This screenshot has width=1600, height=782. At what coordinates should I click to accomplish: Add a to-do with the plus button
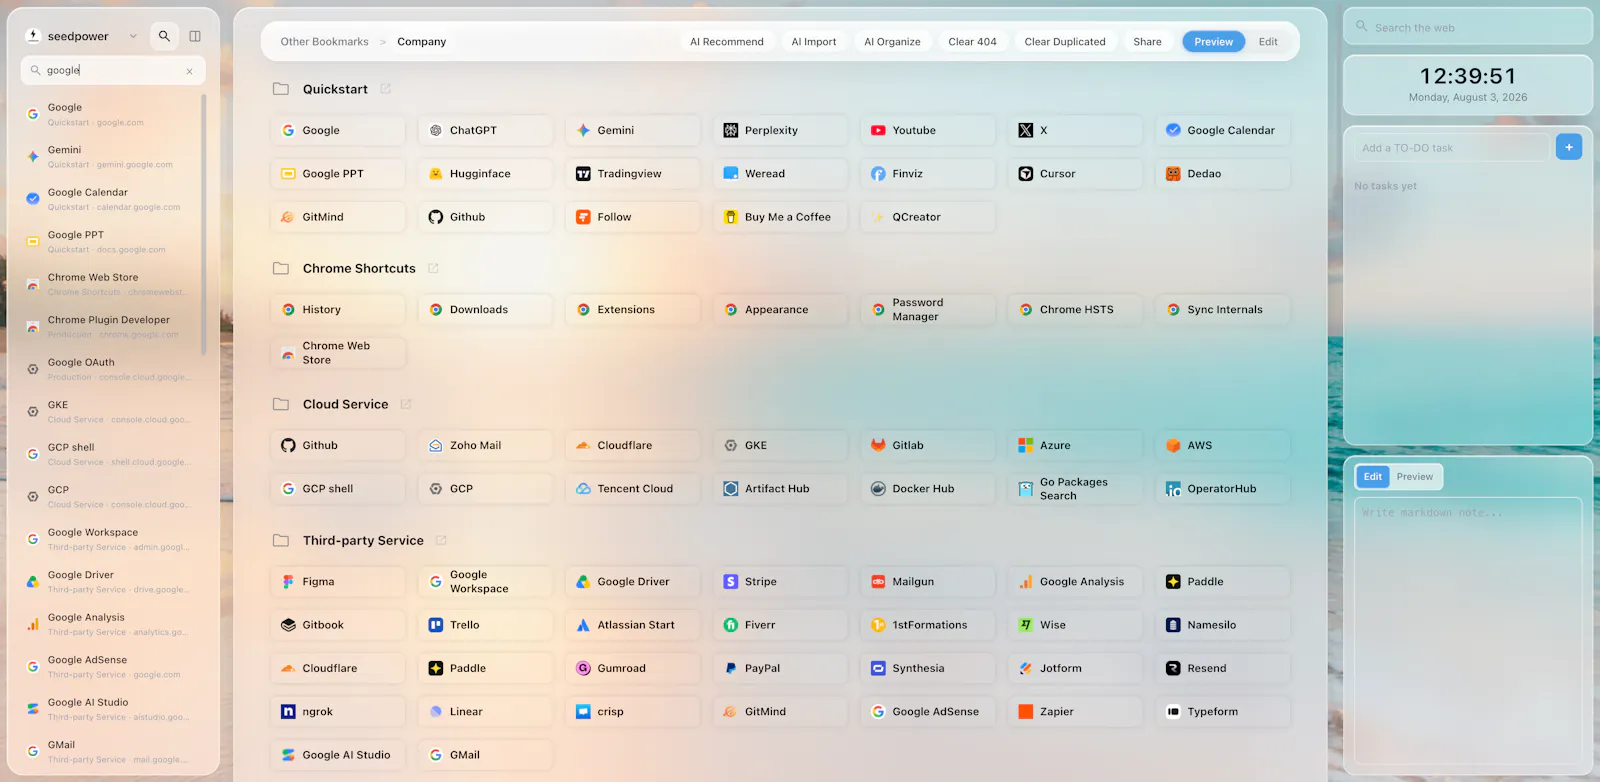point(1569,147)
